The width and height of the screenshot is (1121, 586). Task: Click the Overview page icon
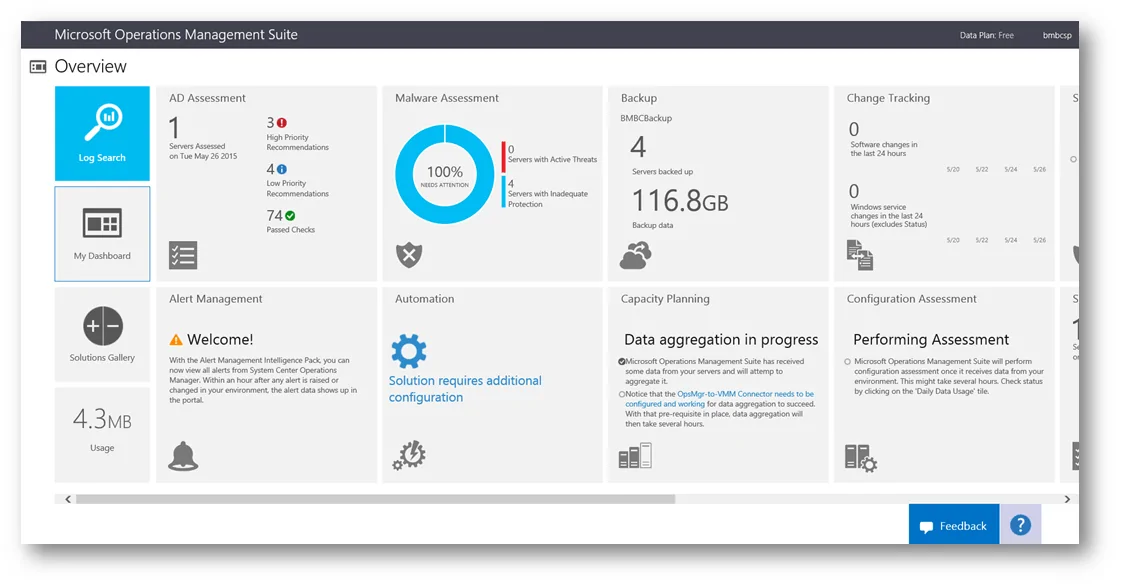pyautogui.click(x=38, y=66)
